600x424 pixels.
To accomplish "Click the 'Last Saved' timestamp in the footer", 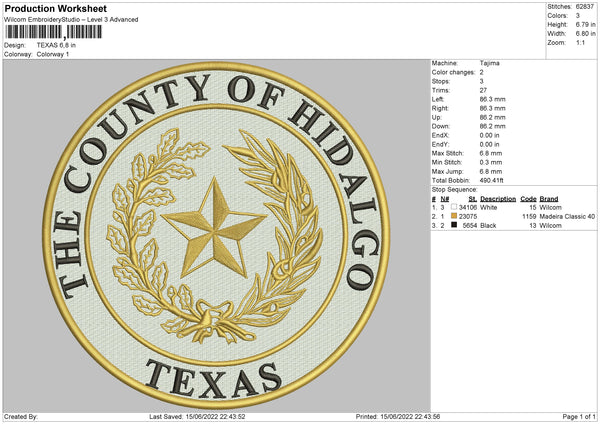I will (x=197, y=416).
